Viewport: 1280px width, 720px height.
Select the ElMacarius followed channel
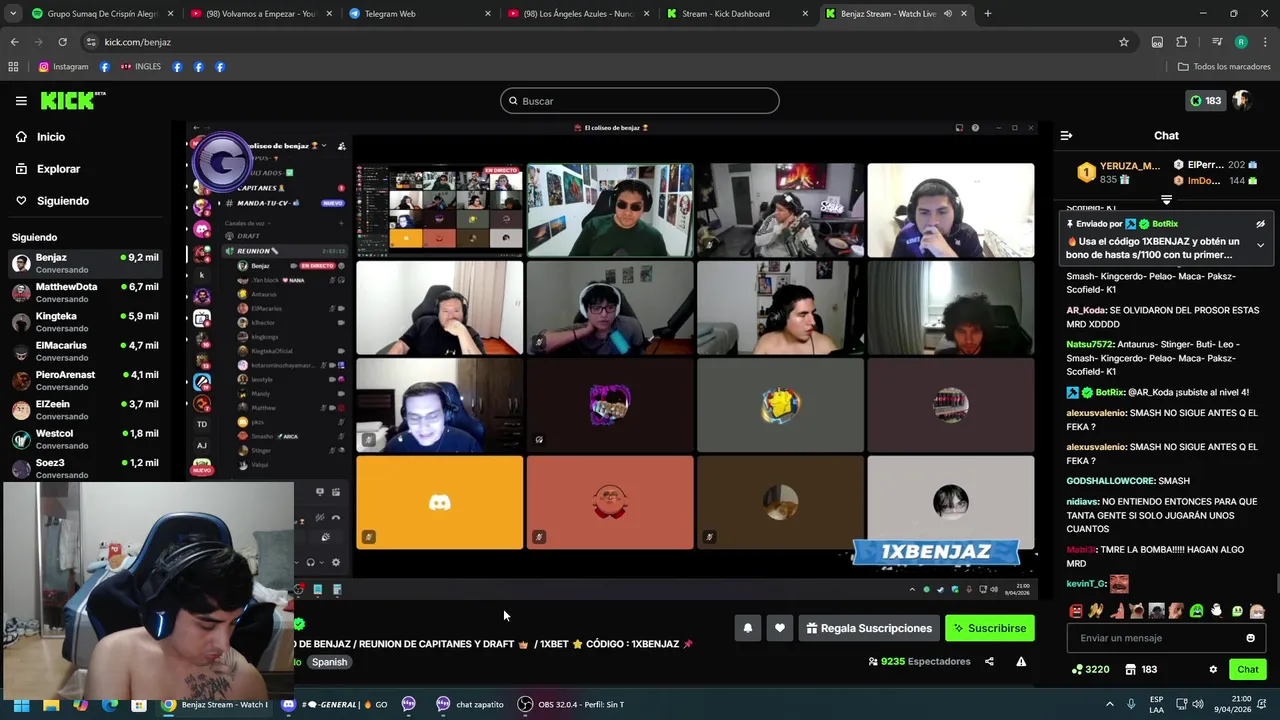coord(85,351)
